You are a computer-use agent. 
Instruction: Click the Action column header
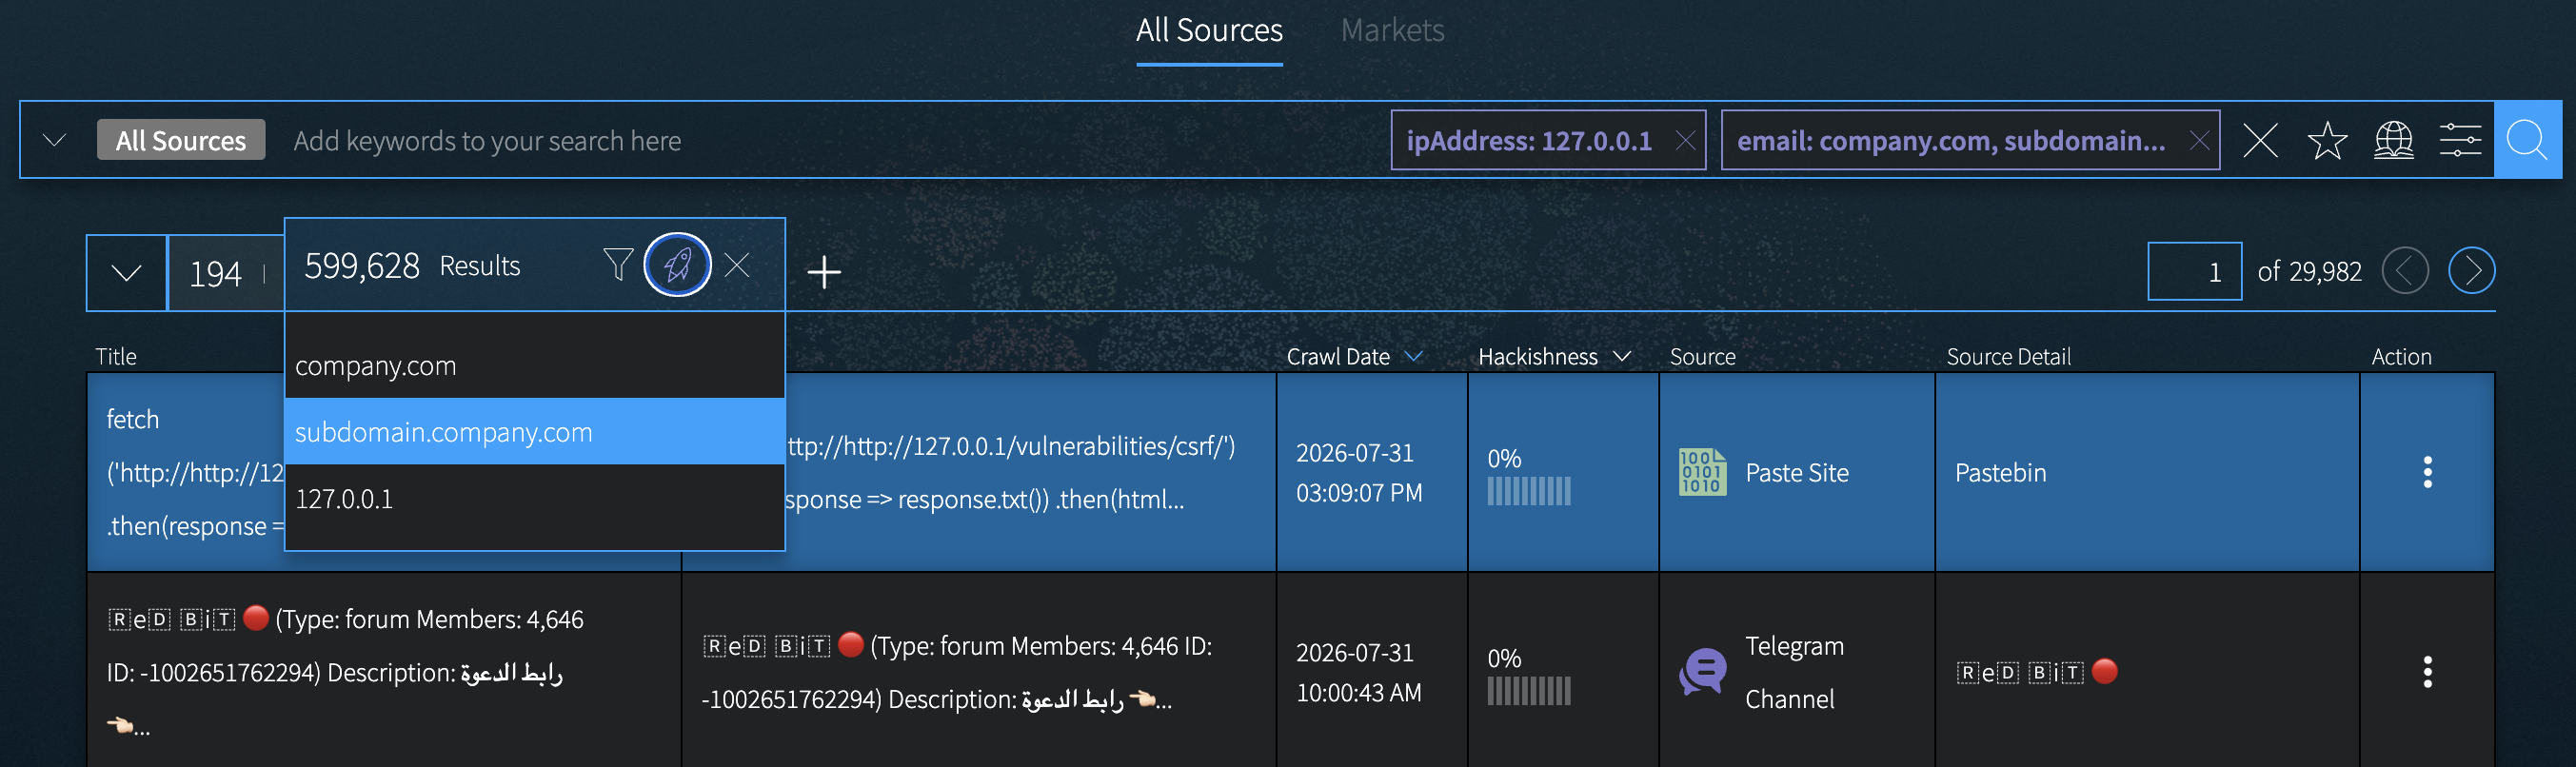[x=2401, y=356]
